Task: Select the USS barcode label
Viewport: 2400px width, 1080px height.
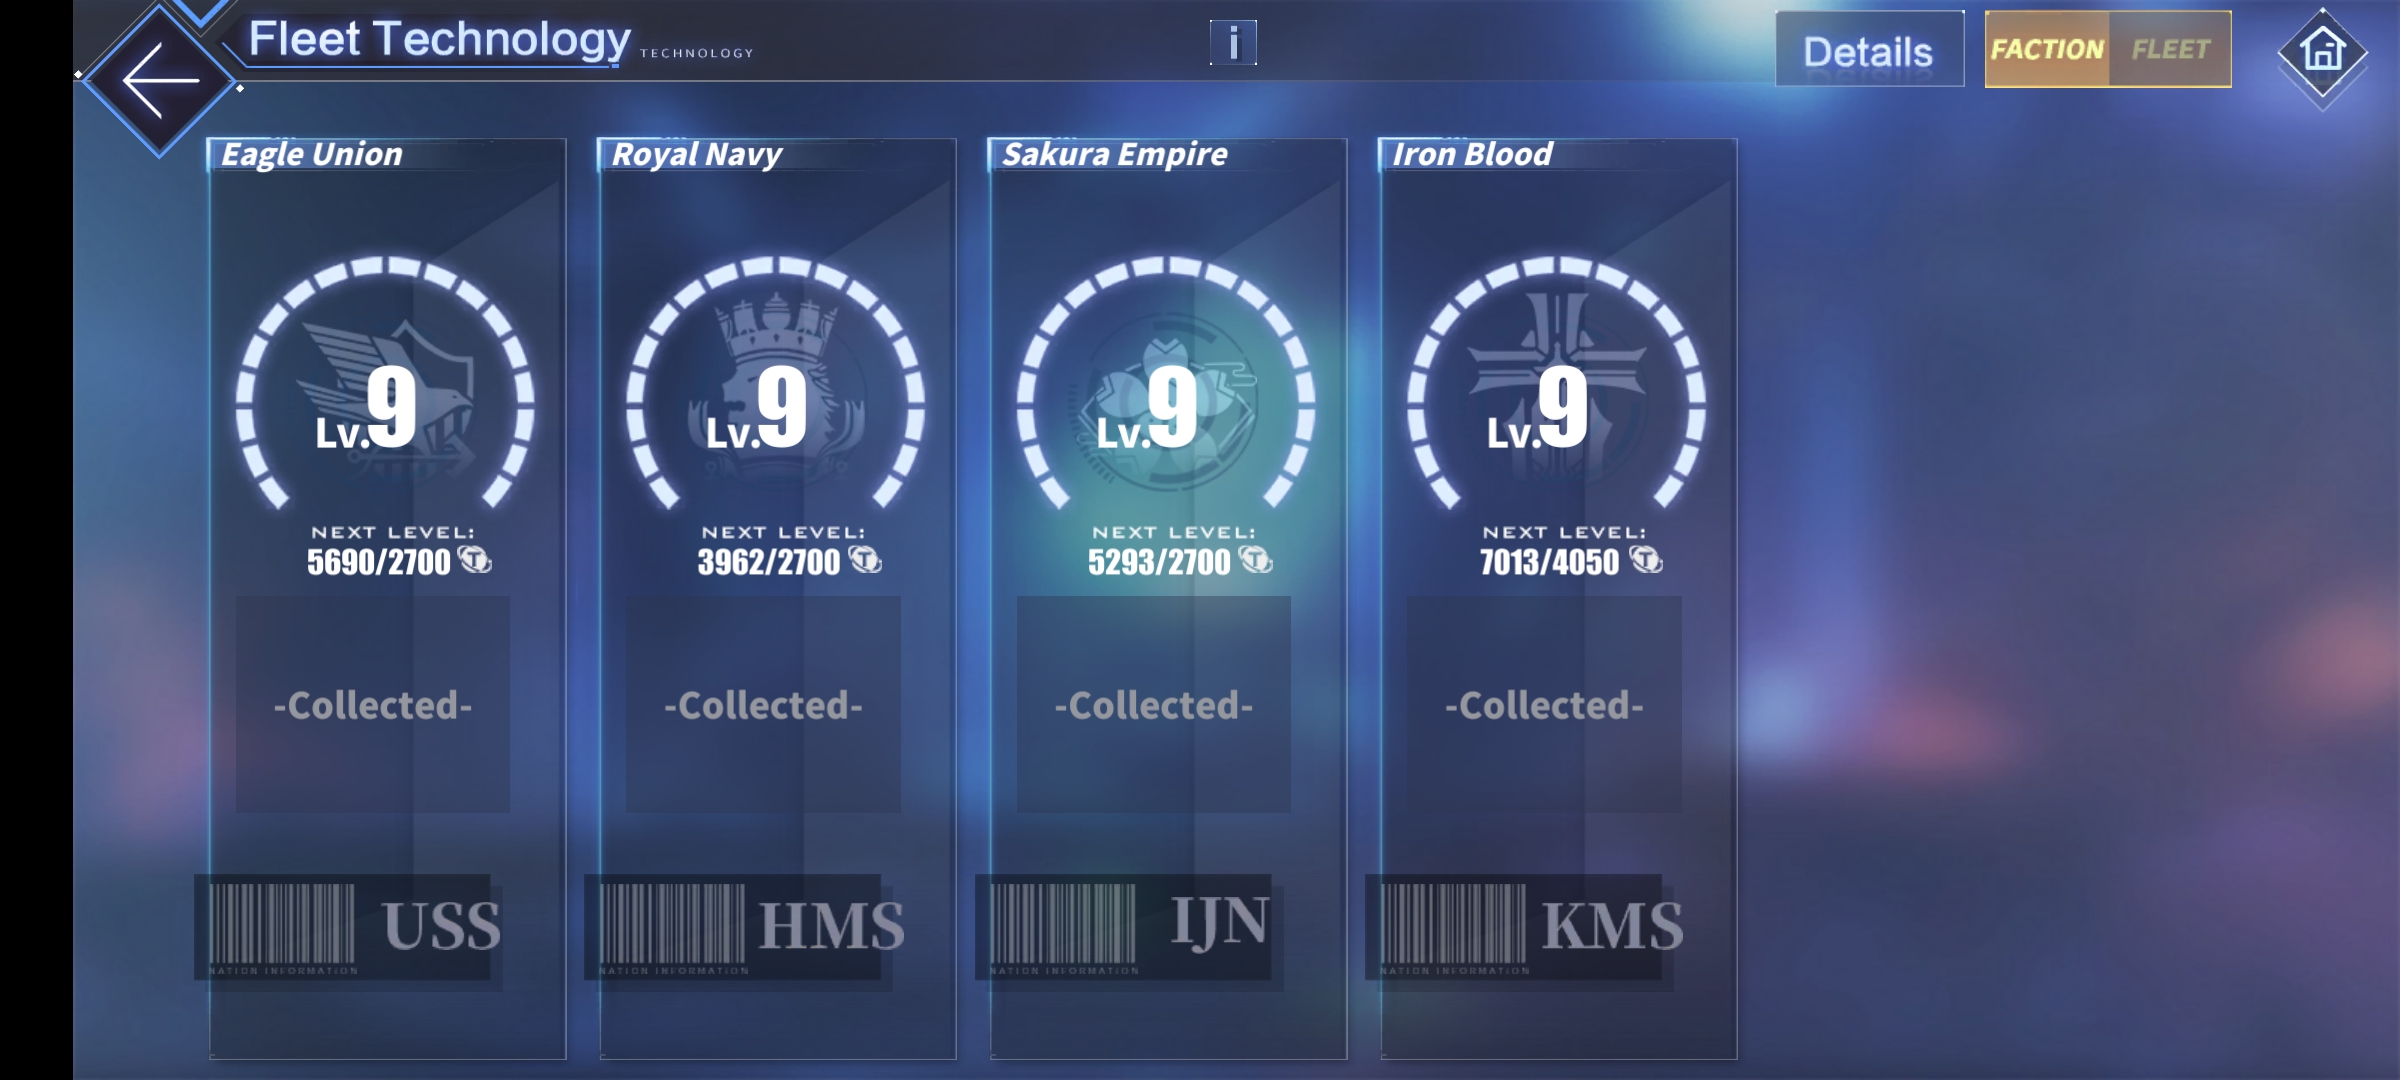Action: [x=345, y=926]
